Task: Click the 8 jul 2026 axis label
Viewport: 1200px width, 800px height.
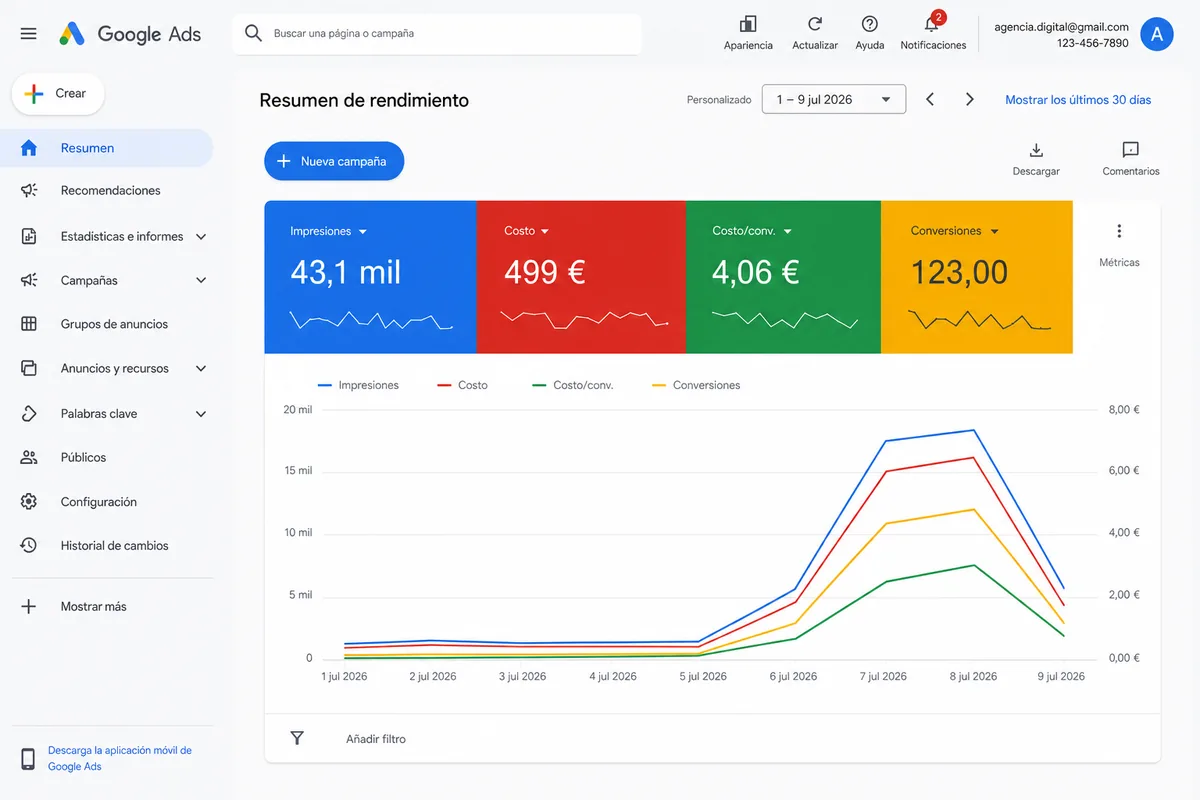Action: [x=973, y=676]
